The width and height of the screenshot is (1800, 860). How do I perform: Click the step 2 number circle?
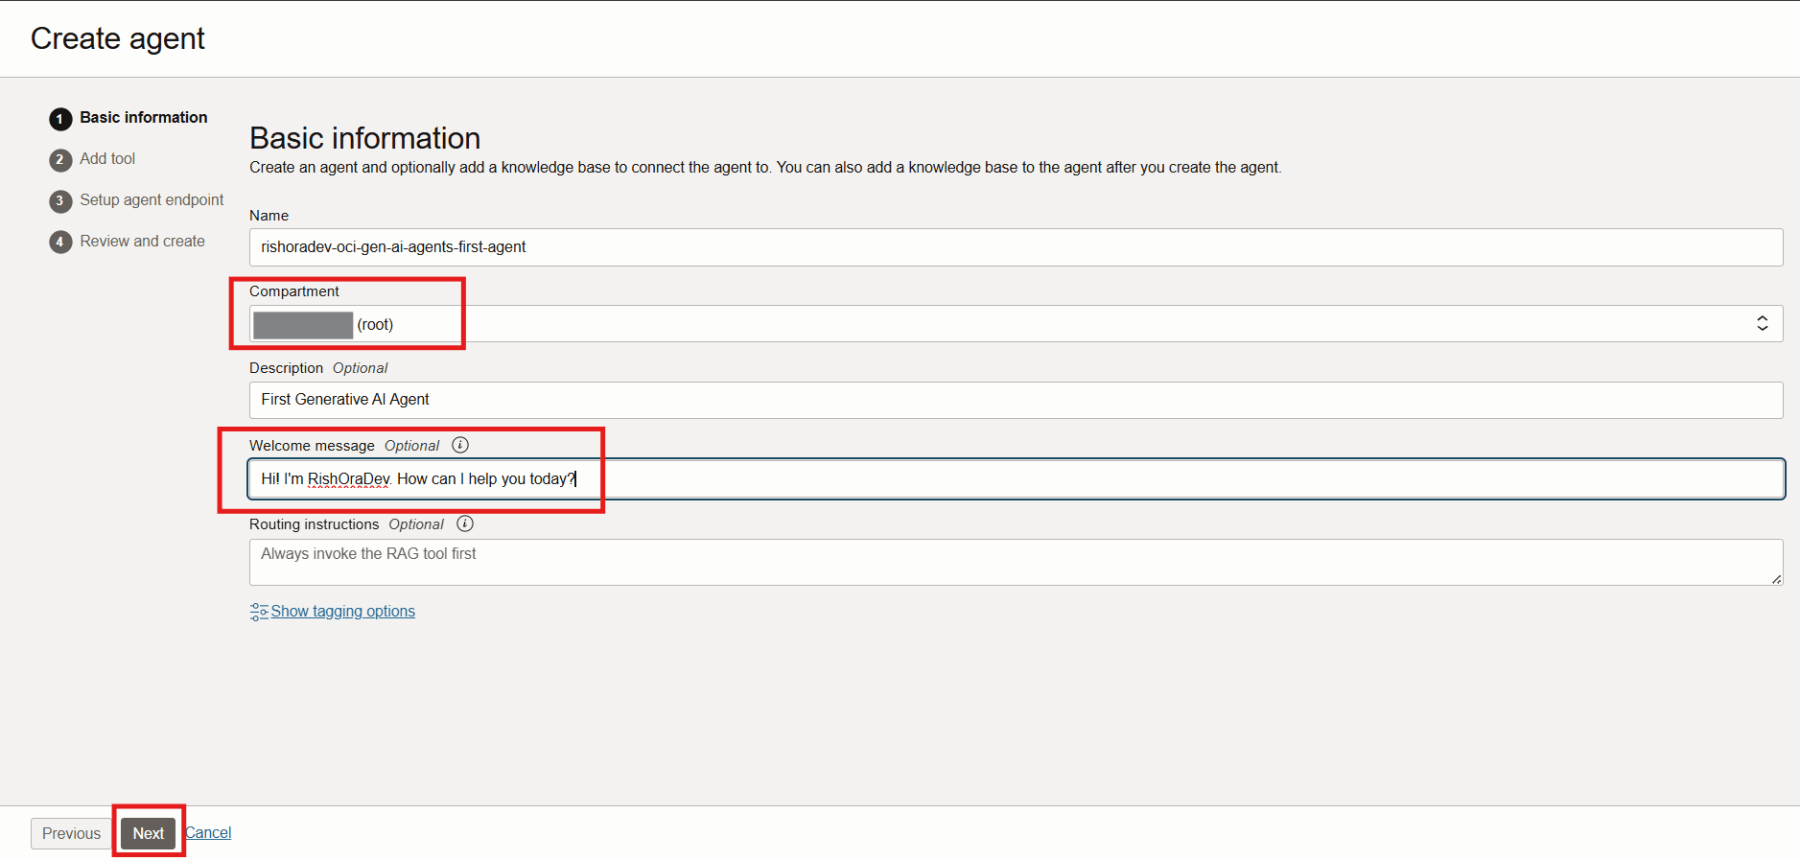(x=60, y=160)
